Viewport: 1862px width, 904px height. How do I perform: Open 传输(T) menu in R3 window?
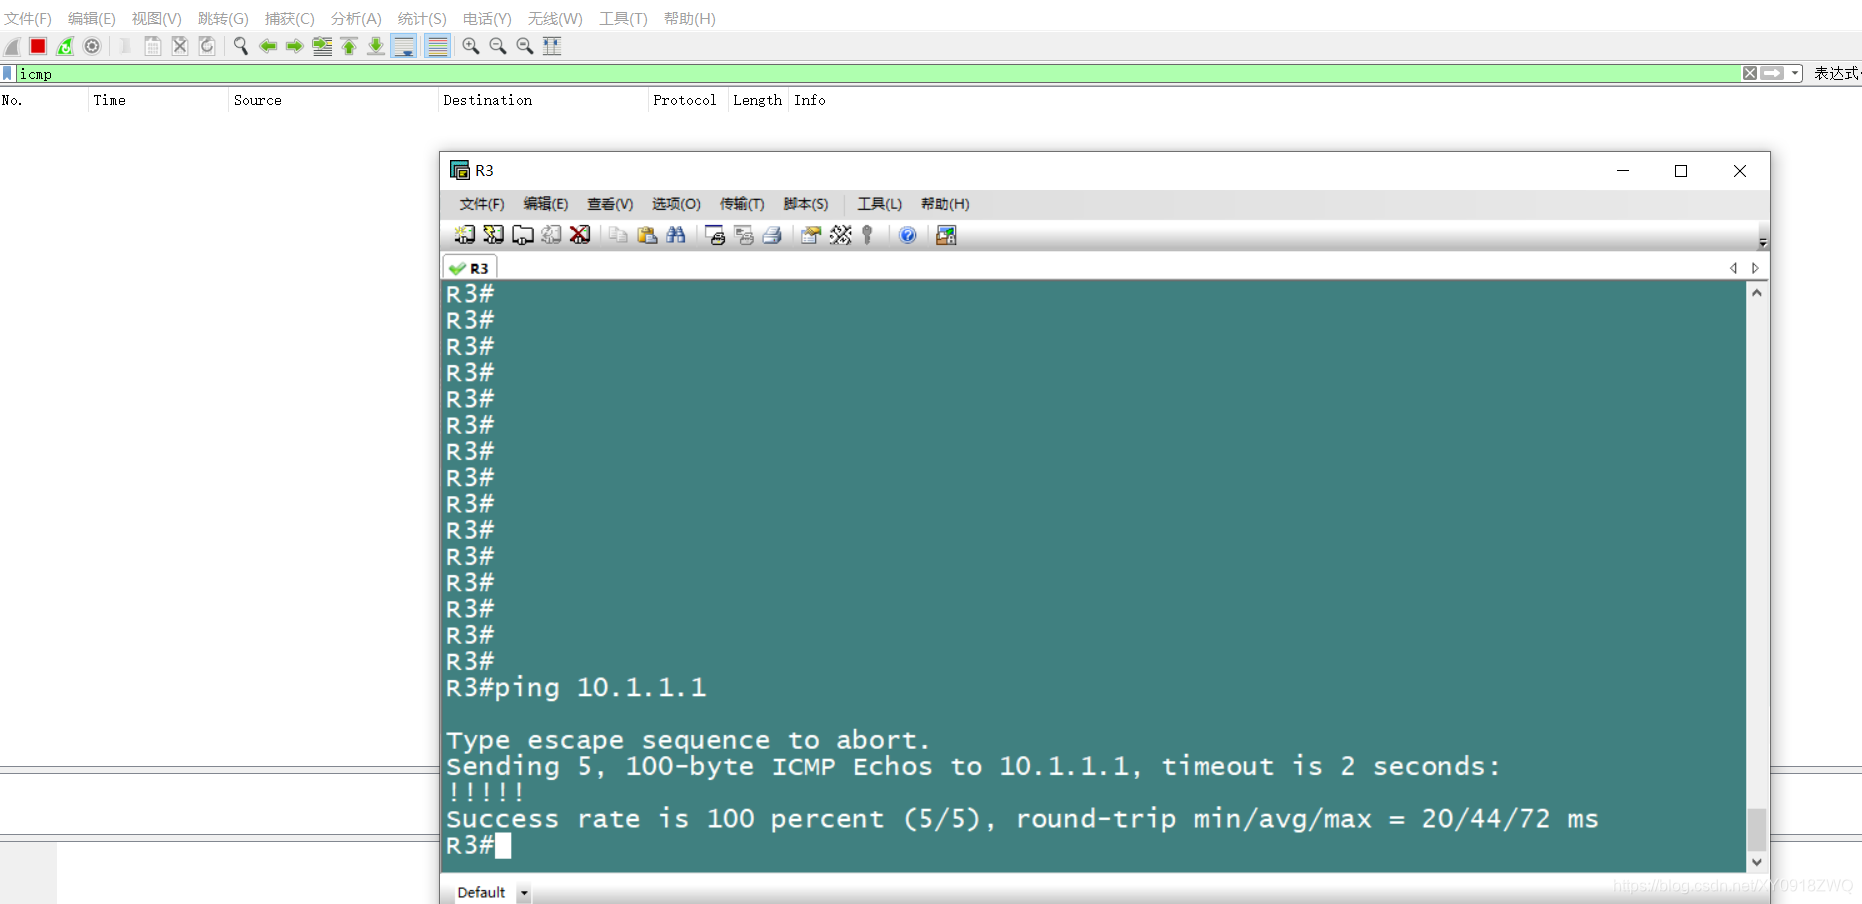[x=742, y=204]
